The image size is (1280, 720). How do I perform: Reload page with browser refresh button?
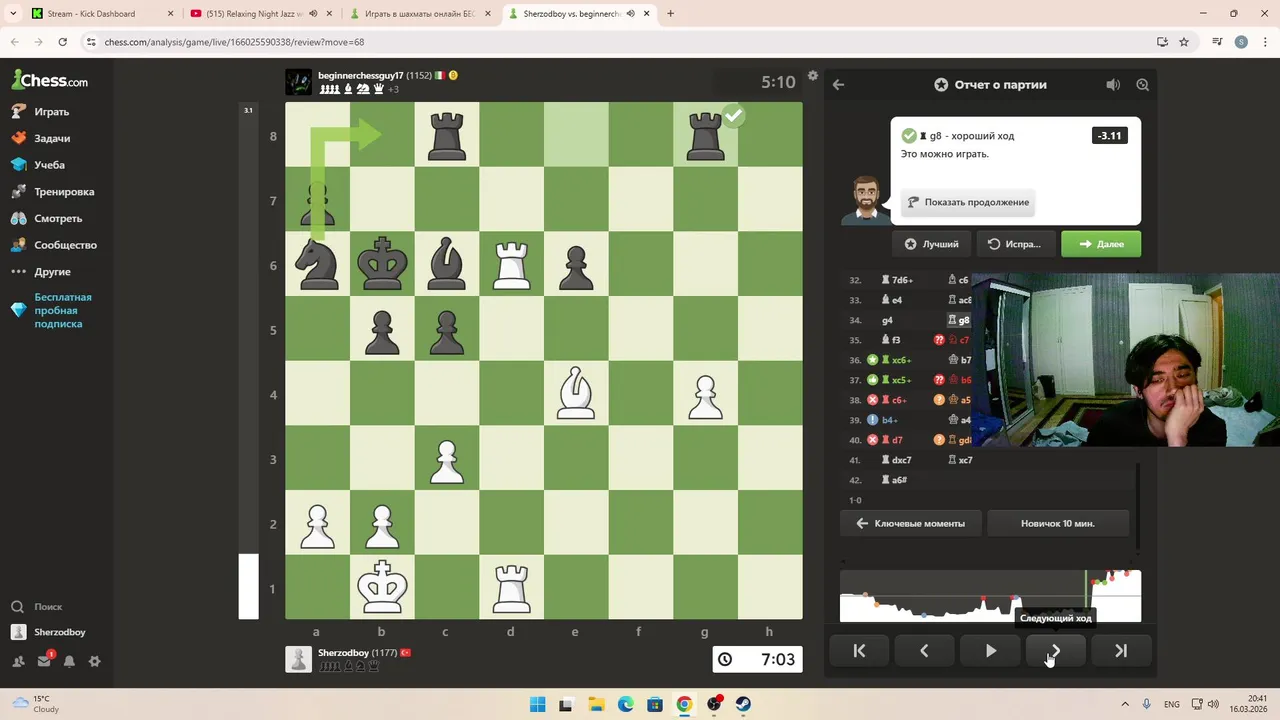click(x=62, y=42)
